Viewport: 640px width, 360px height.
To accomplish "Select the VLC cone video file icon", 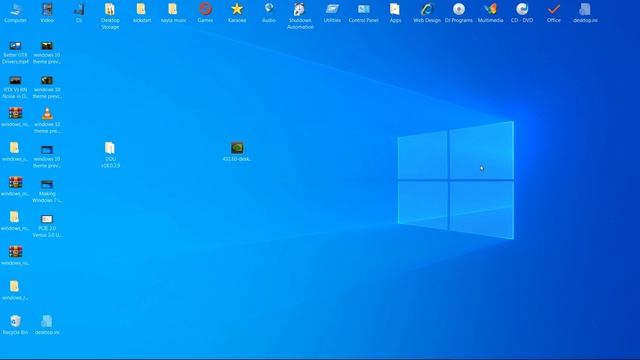I will coord(47,120).
